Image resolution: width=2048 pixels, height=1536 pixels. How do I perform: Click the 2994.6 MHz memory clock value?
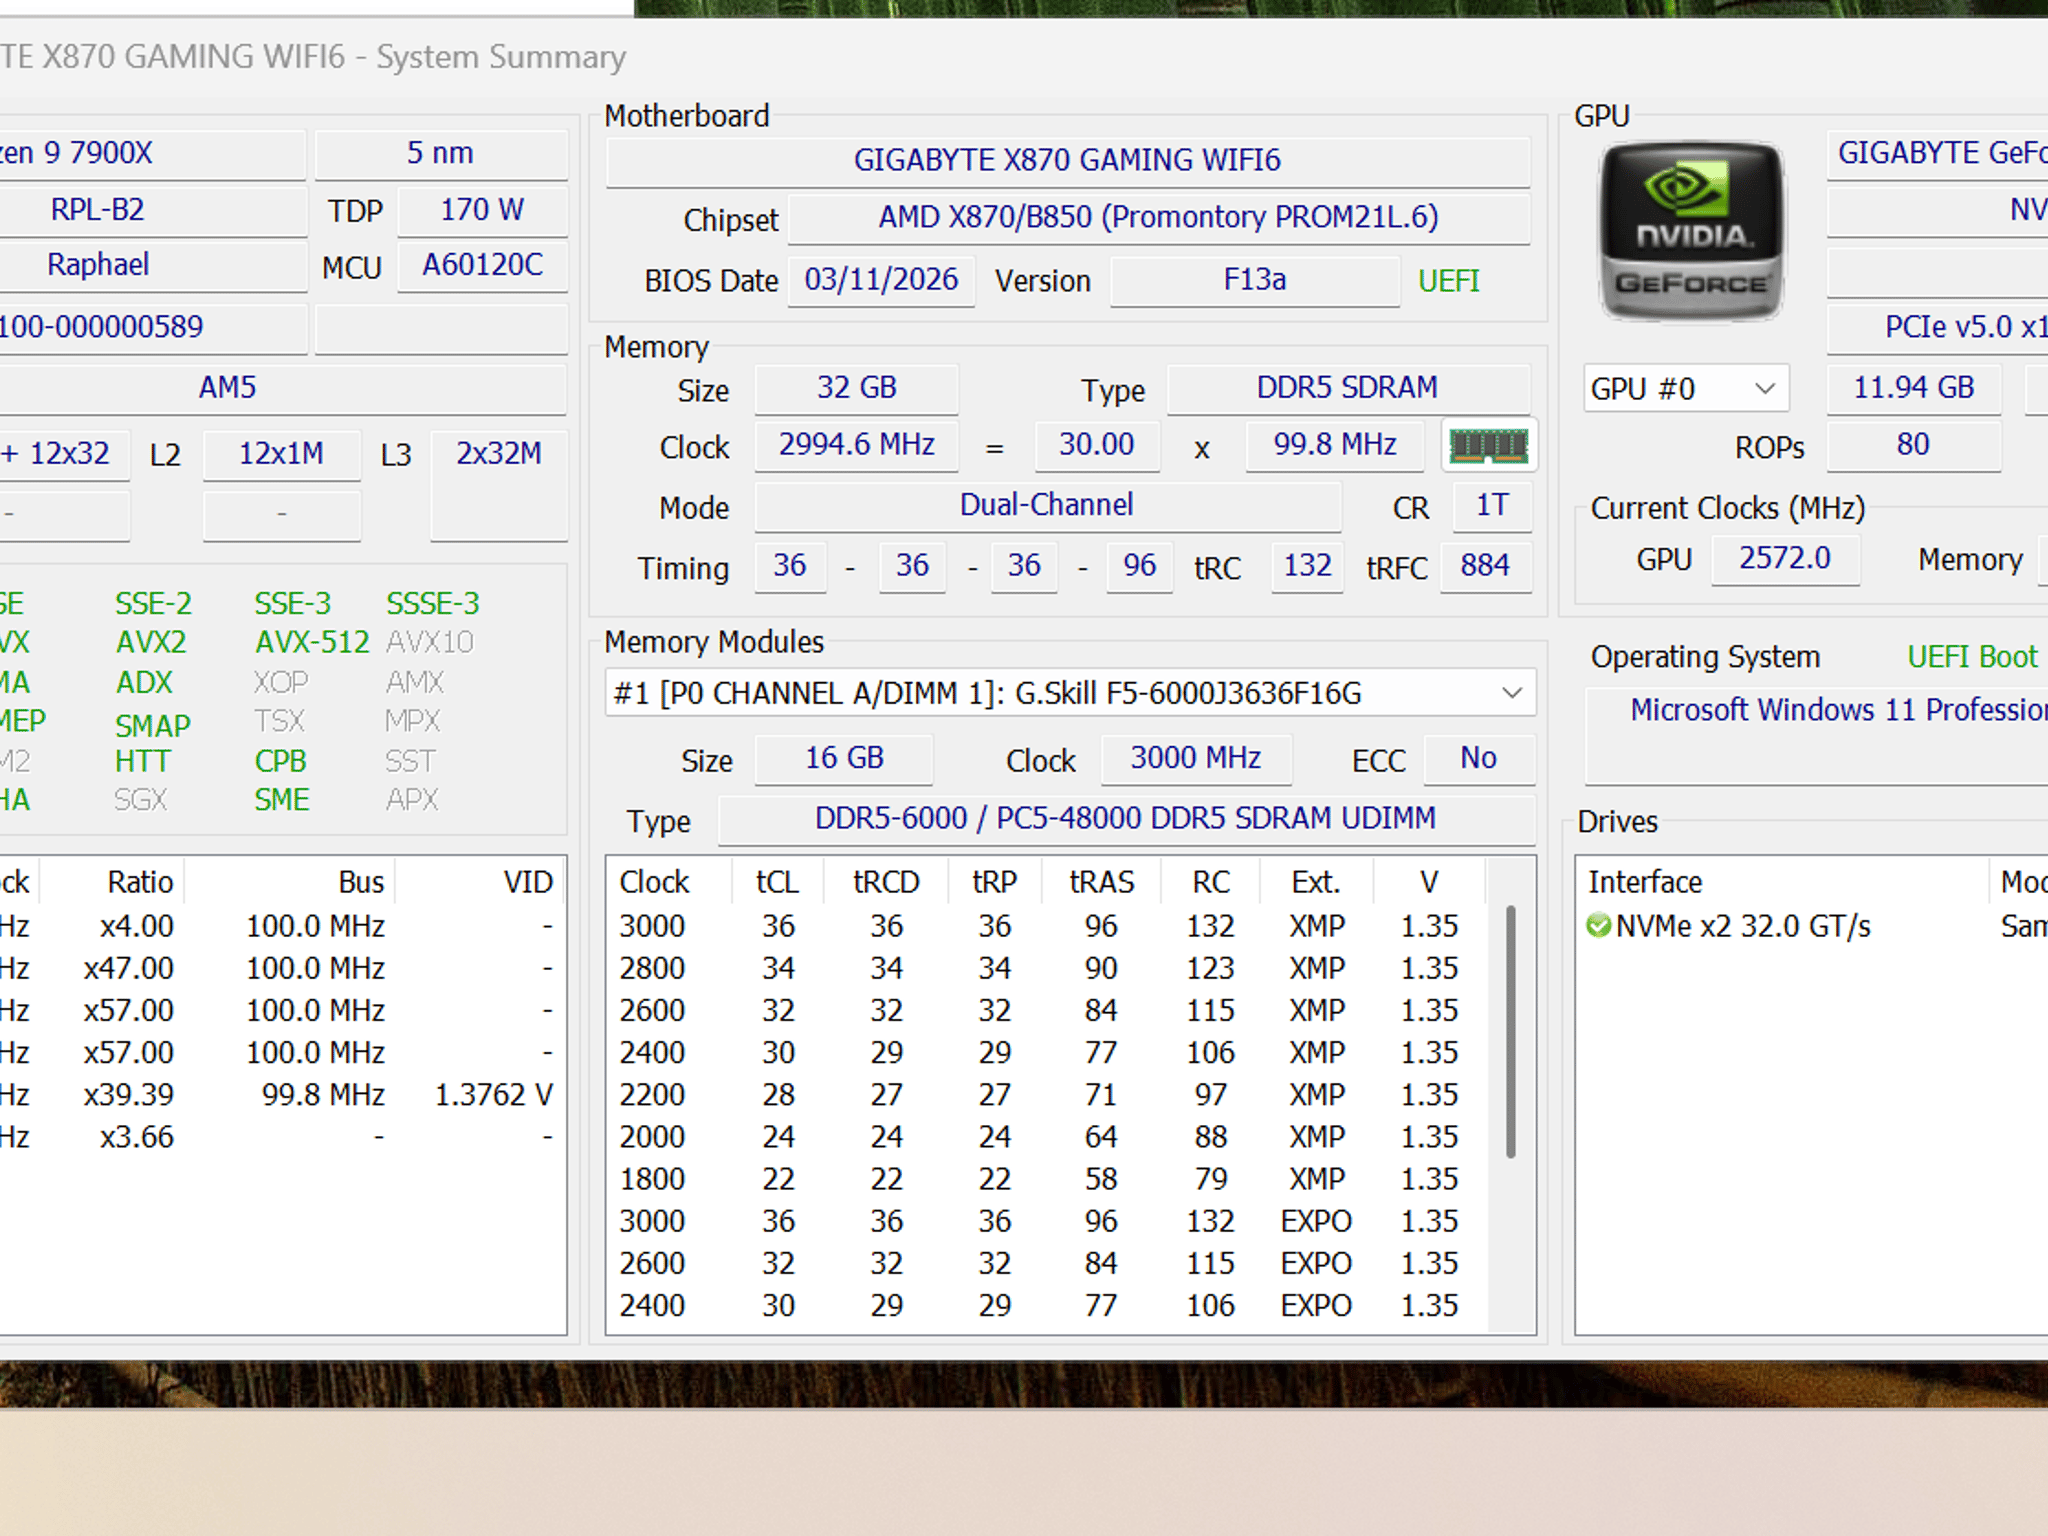857,445
